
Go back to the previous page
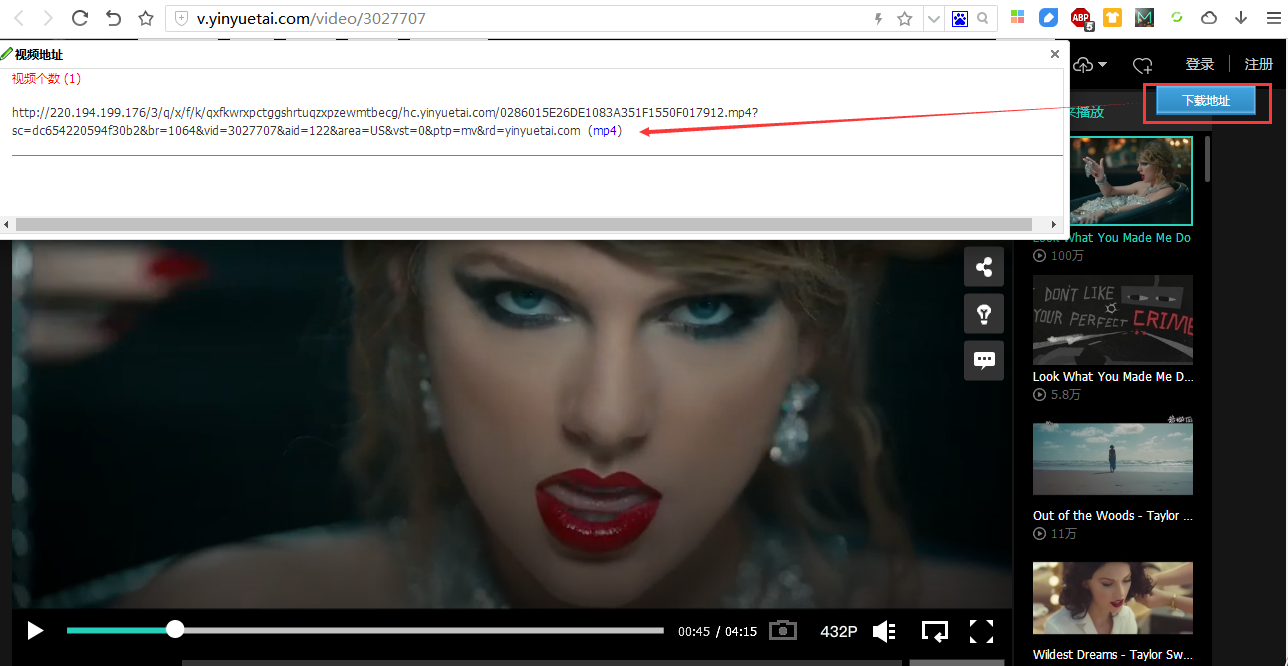tap(18, 18)
